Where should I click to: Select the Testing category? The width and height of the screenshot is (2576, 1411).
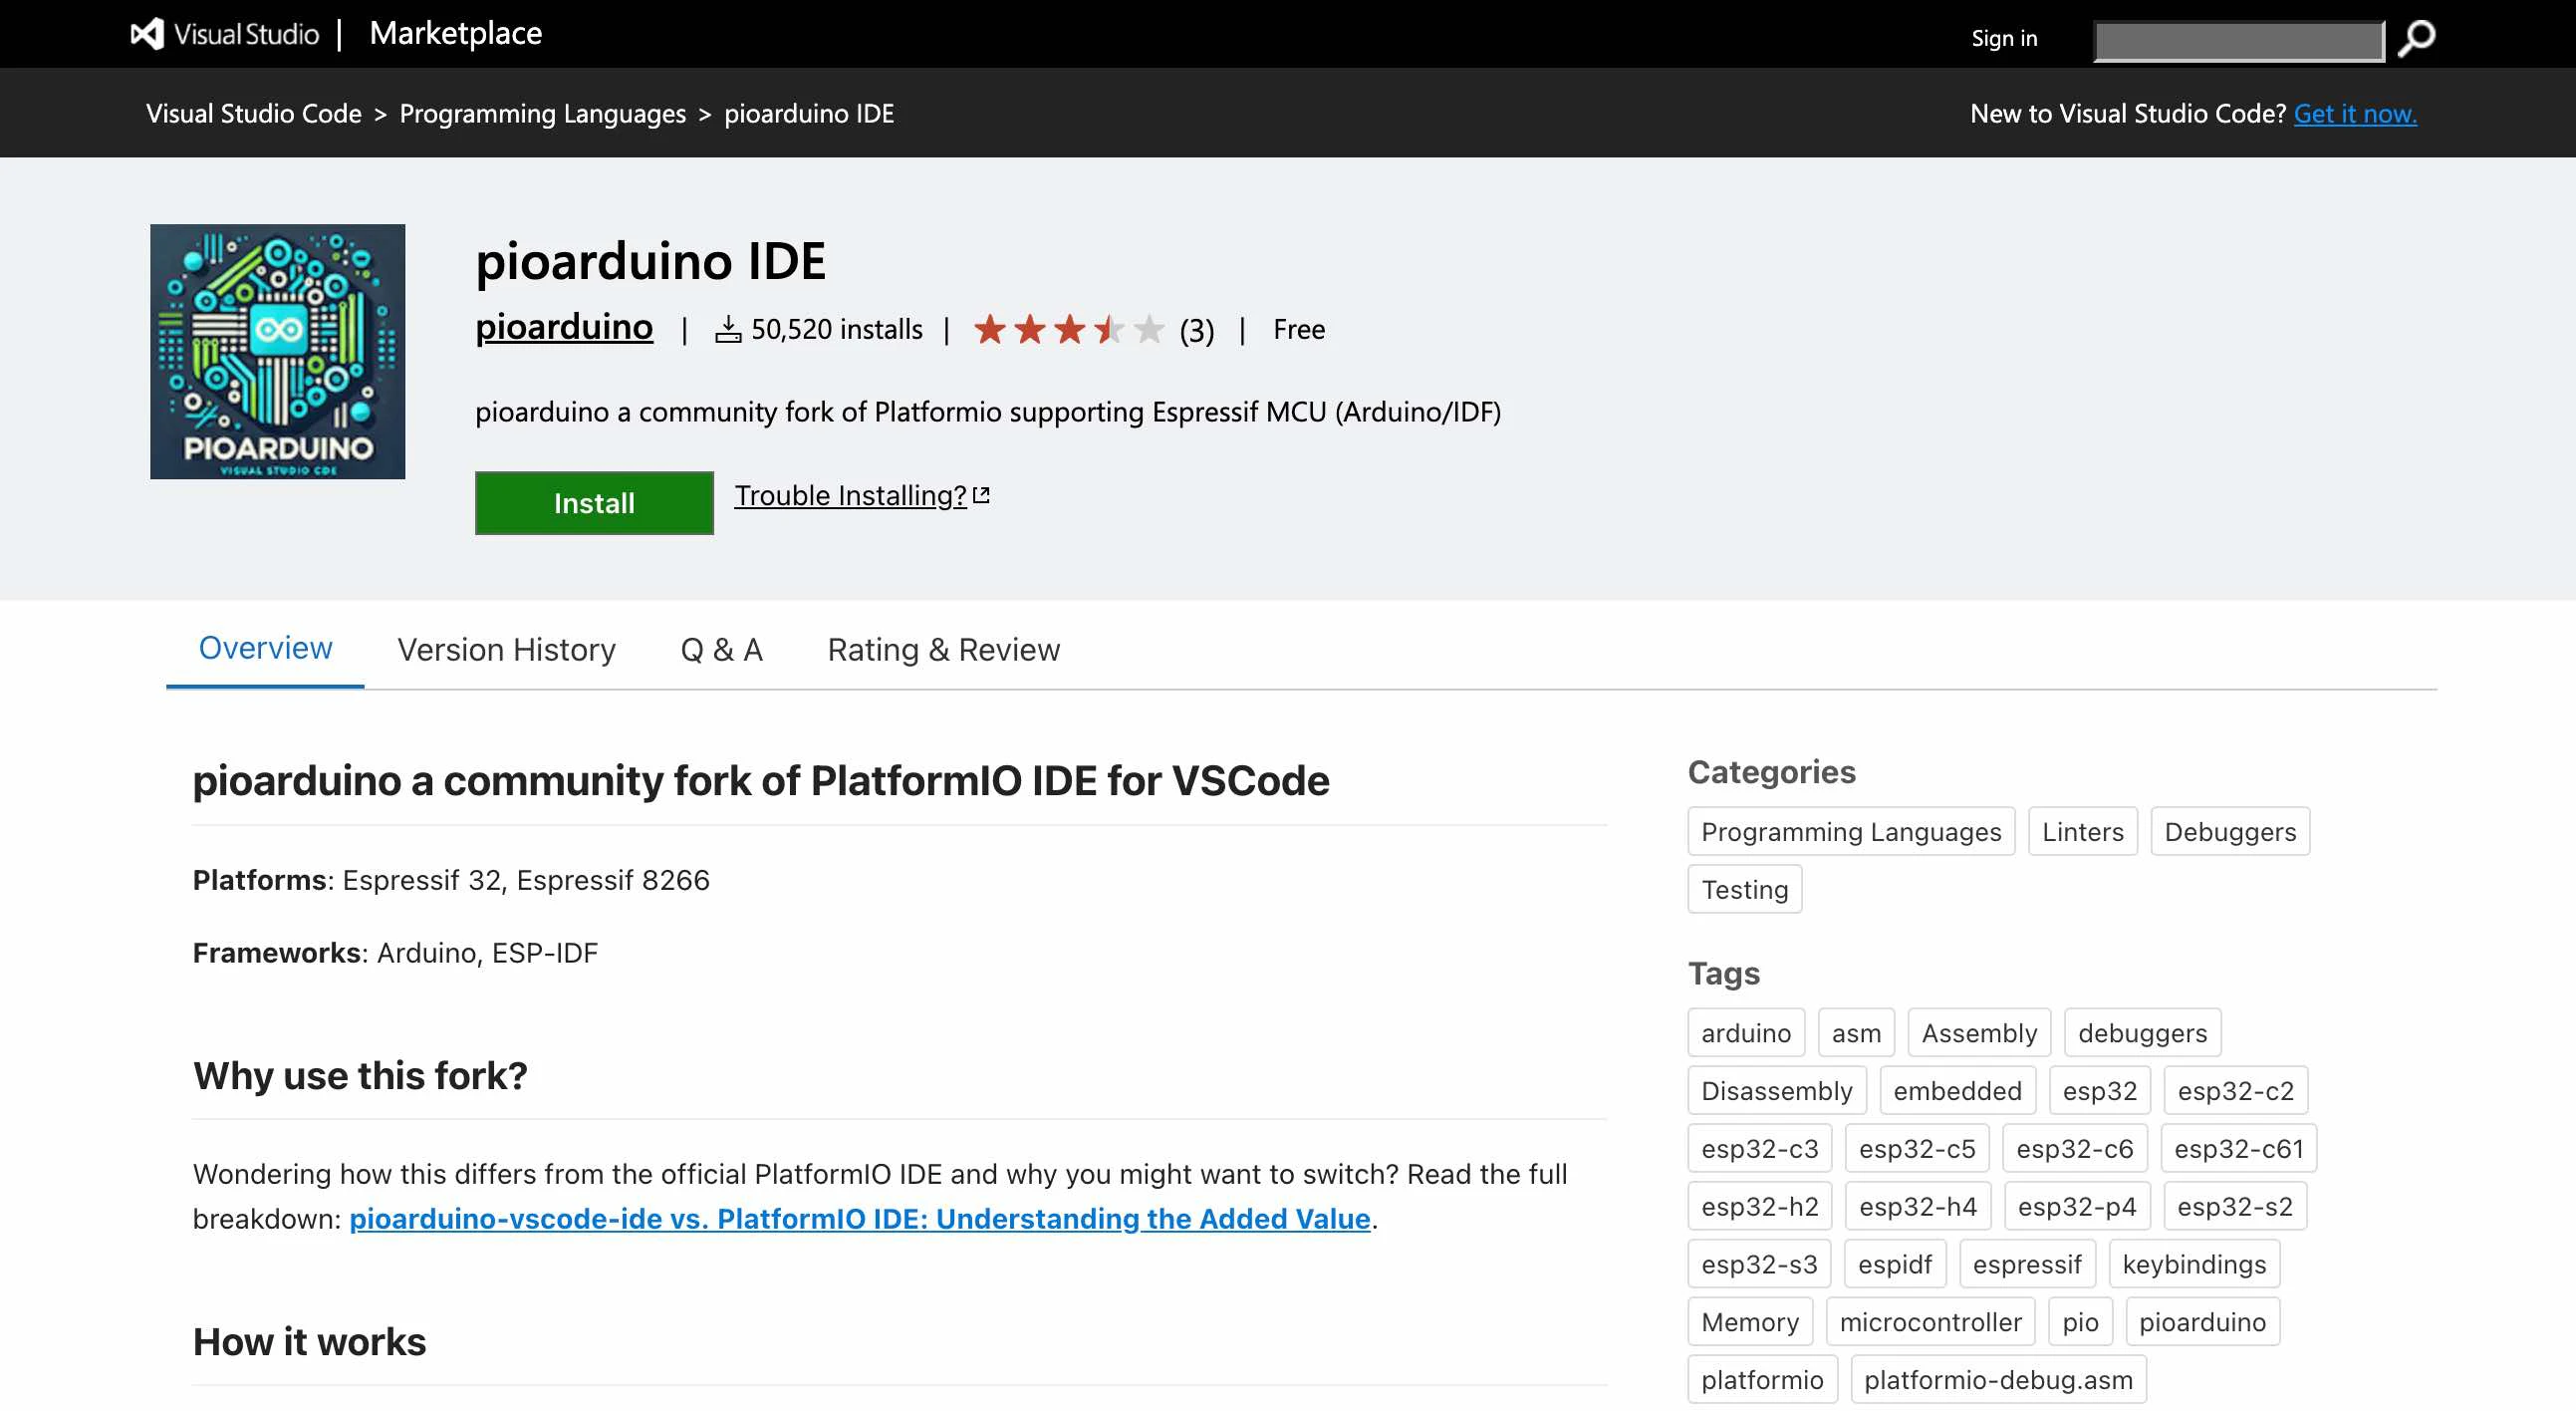point(1745,889)
